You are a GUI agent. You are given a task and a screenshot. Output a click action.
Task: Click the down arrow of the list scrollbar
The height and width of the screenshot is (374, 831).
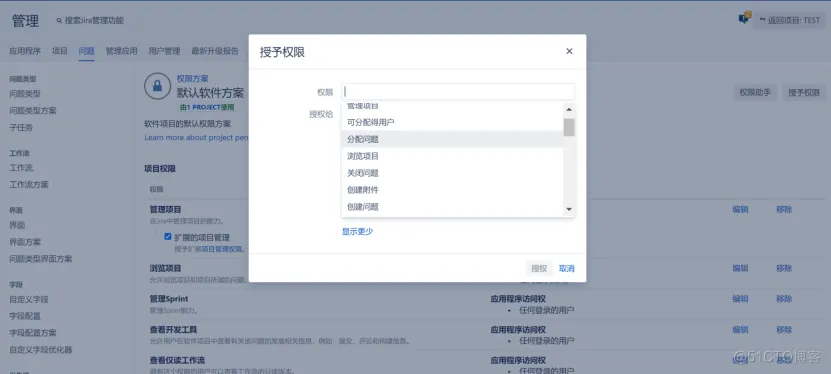[x=569, y=210]
